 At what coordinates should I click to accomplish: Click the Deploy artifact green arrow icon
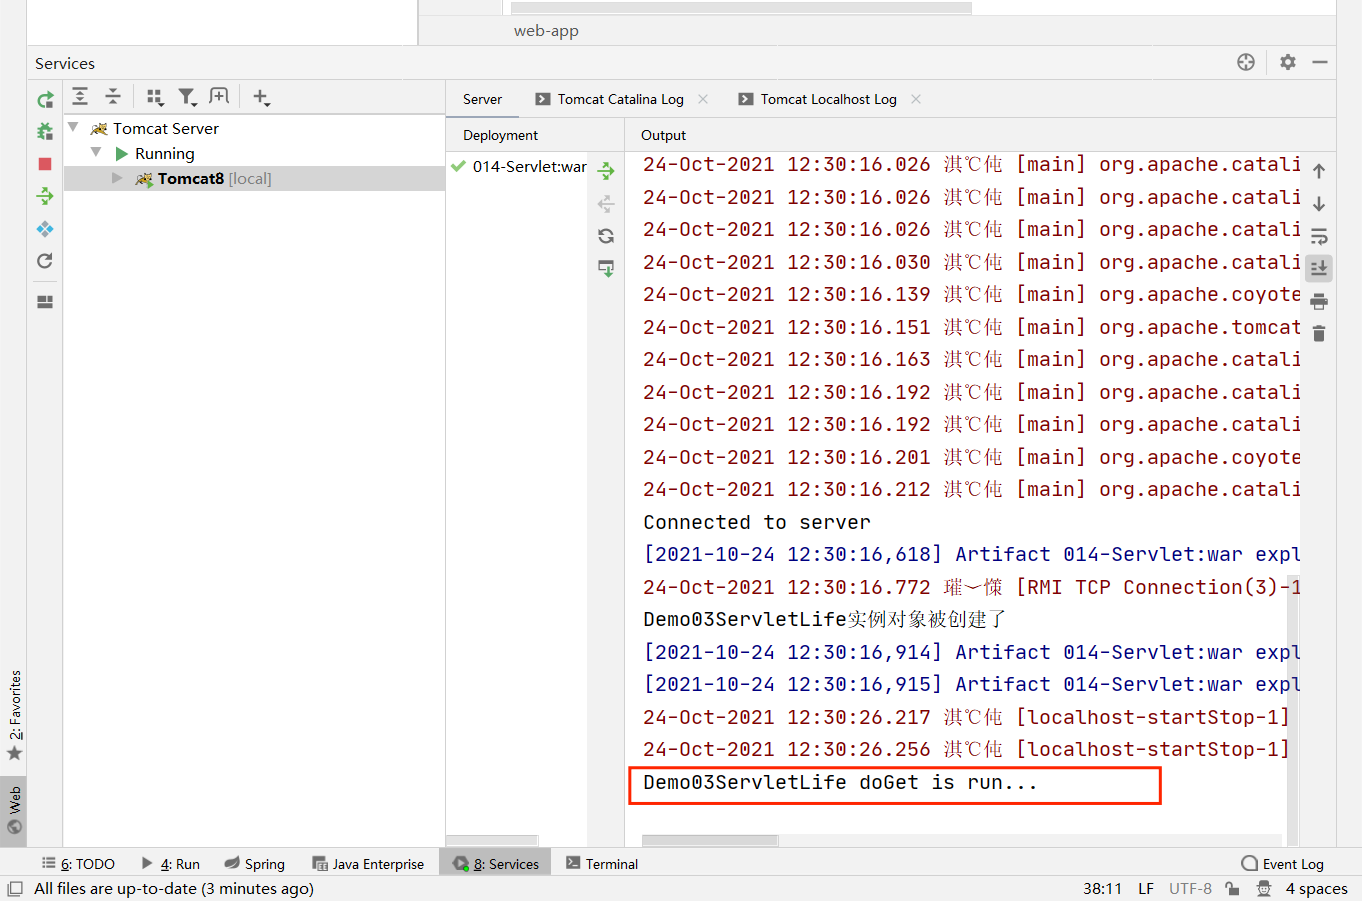(606, 171)
